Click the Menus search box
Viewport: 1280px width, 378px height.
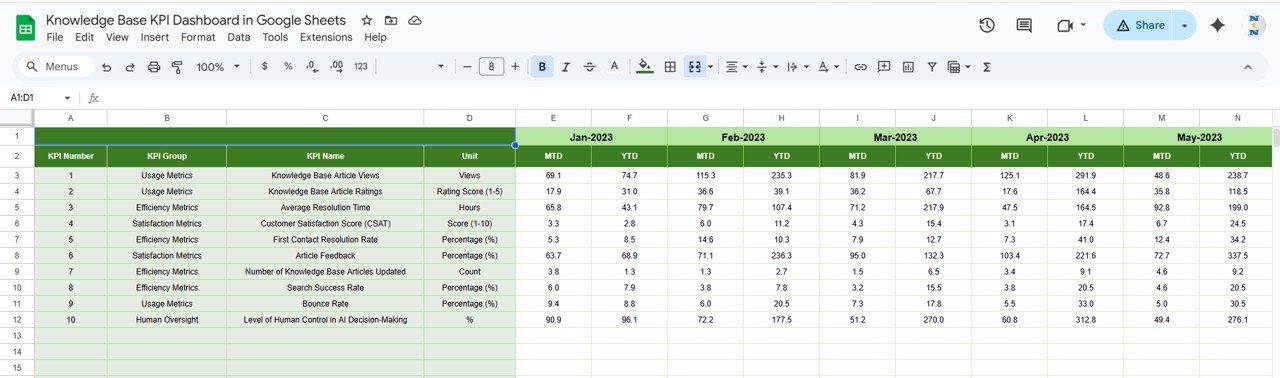56,67
